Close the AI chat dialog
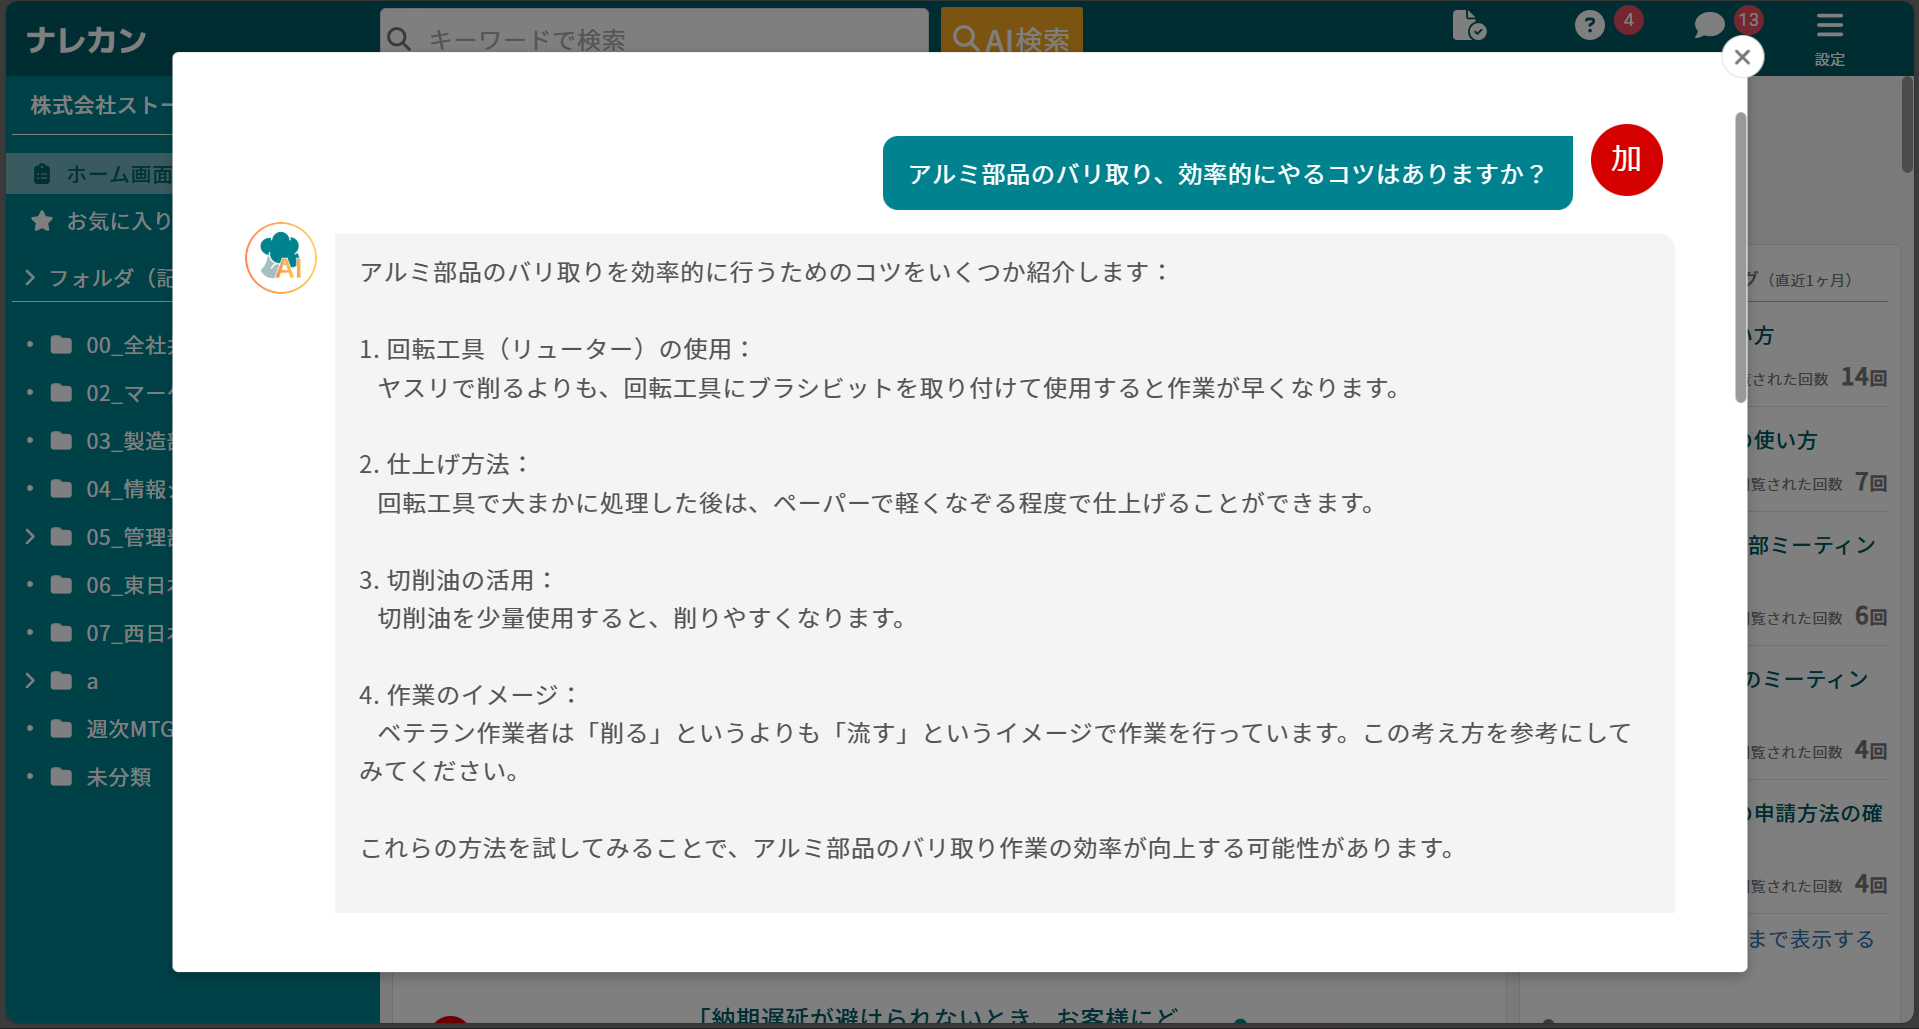 [1742, 57]
